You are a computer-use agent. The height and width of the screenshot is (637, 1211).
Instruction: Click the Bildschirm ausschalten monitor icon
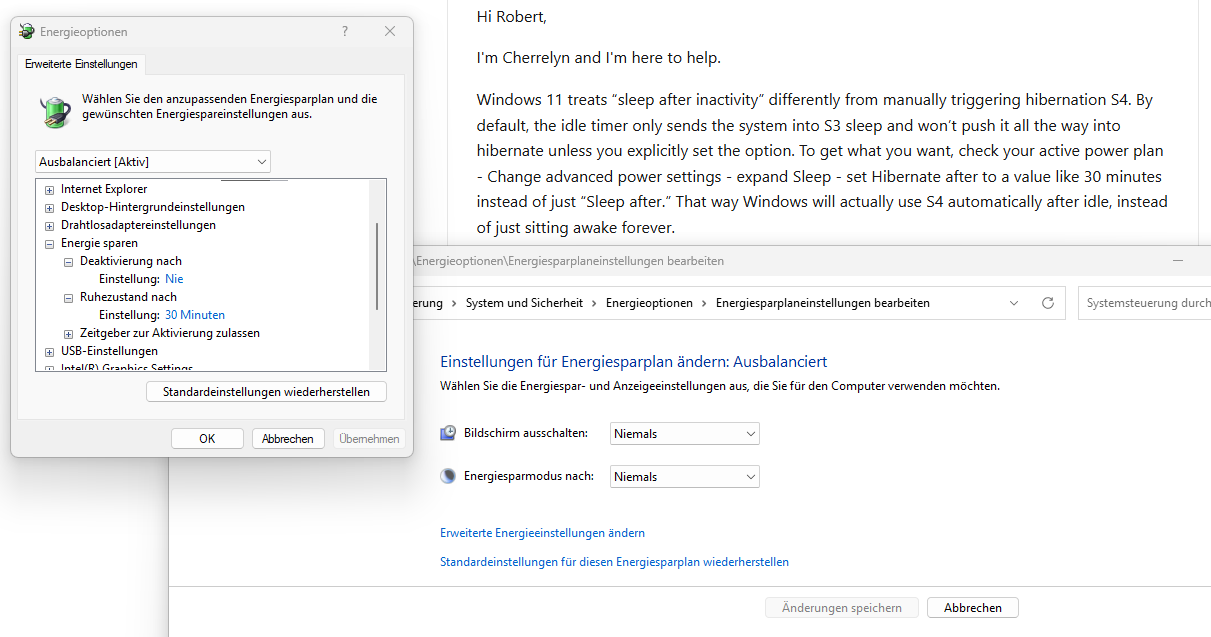tap(448, 433)
